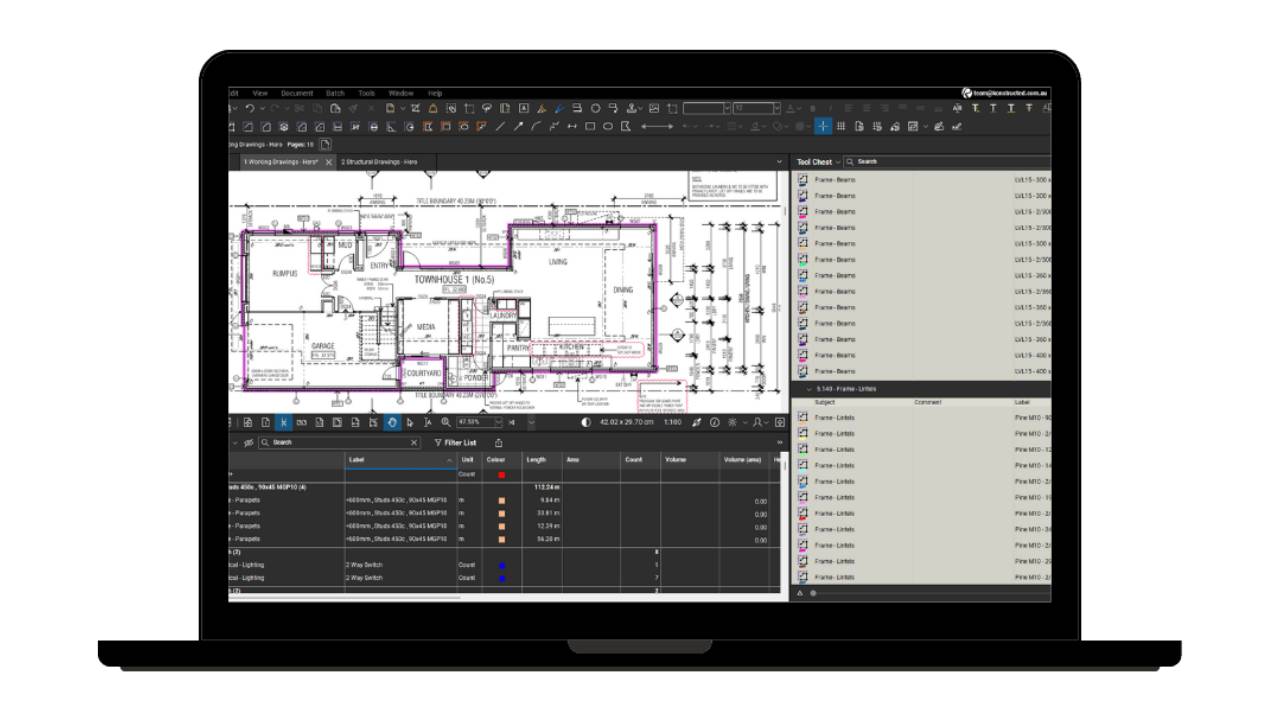The image size is (1280, 720).
Task: Toggle the Grid display icon
Action: coord(841,126)
